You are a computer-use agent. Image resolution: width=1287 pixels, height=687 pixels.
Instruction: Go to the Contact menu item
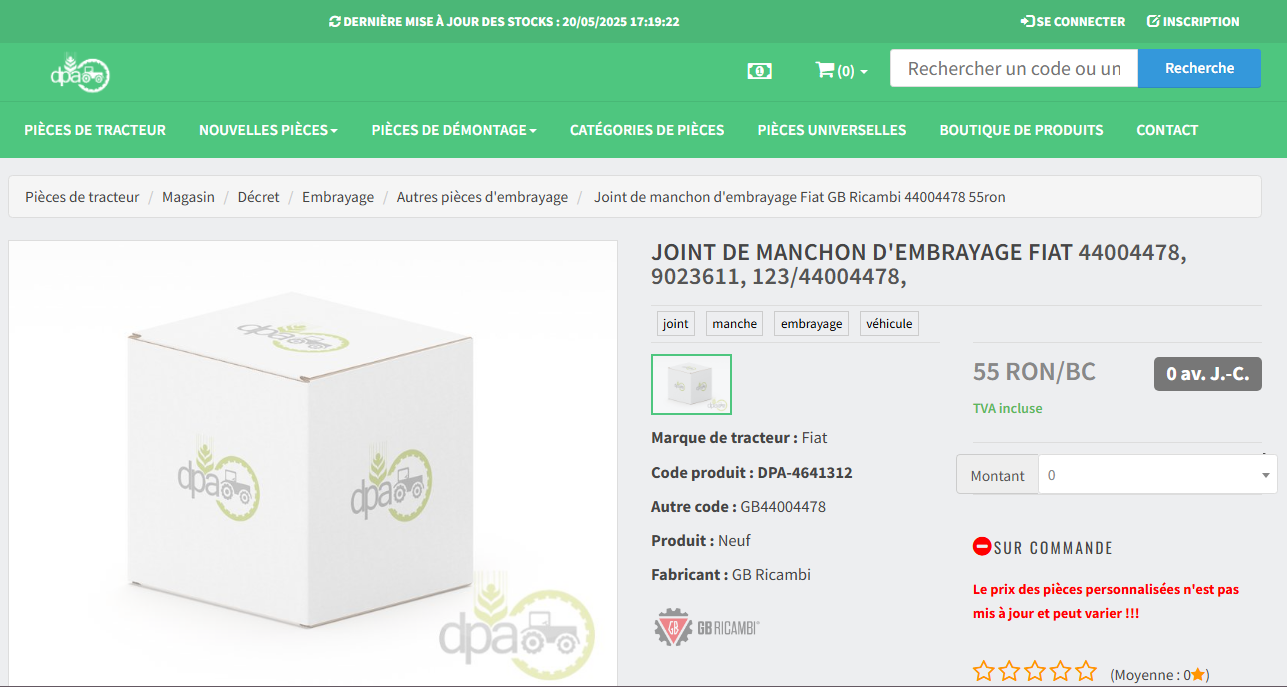[1167, 130]
